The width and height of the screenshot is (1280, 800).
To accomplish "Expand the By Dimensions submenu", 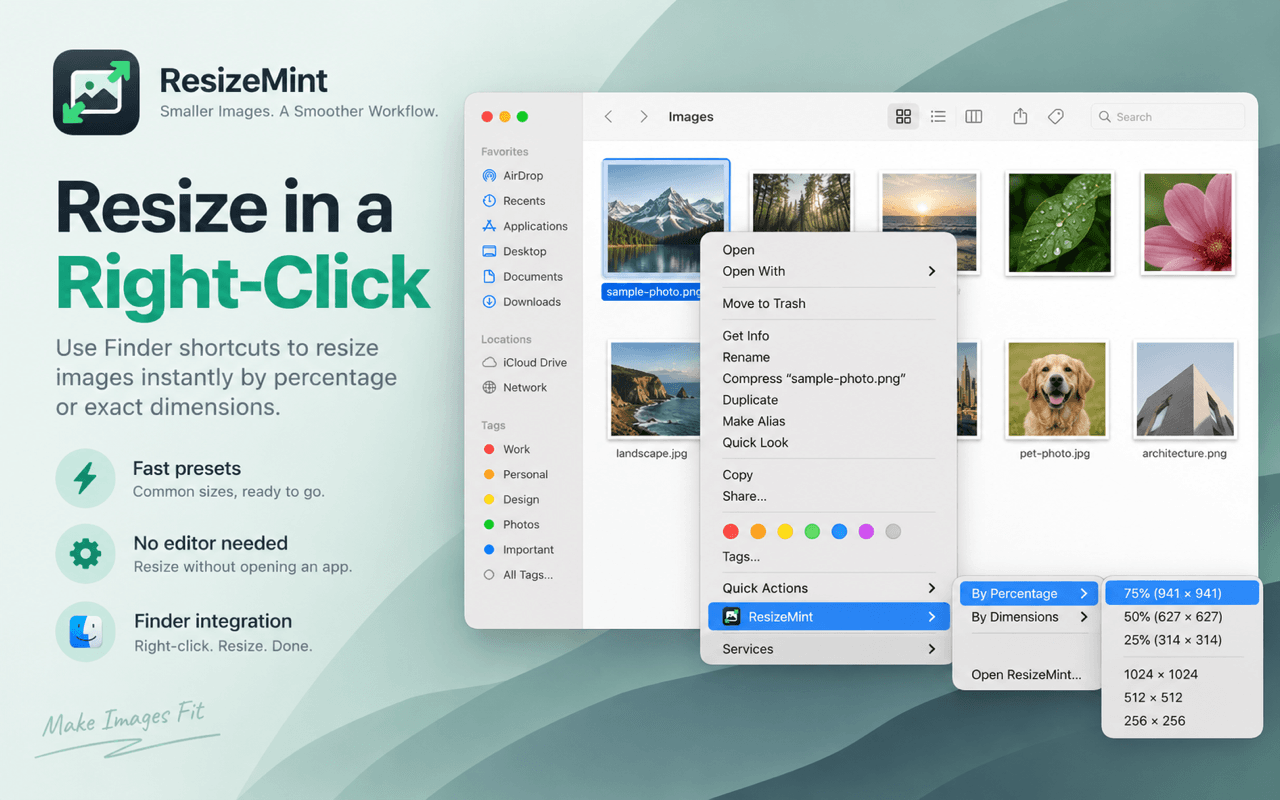I will [1028, 617].
